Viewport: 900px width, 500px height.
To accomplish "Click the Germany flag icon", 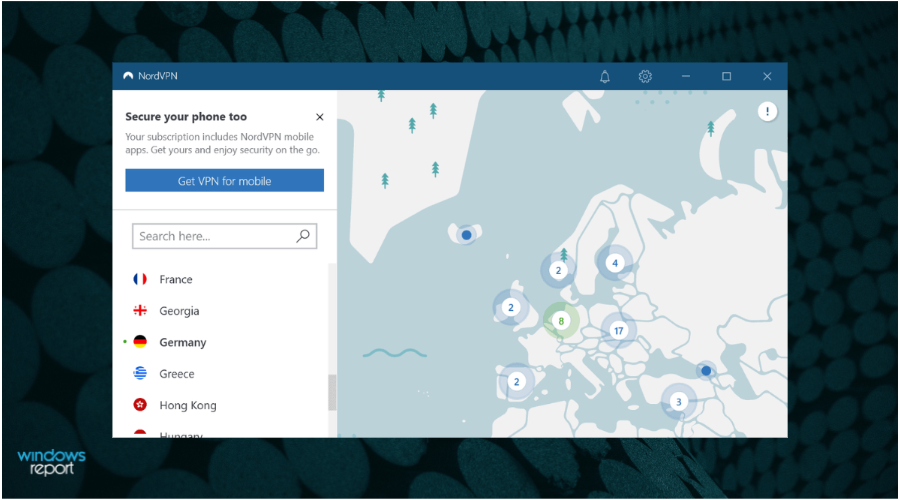I will click(x=140, y=342).
